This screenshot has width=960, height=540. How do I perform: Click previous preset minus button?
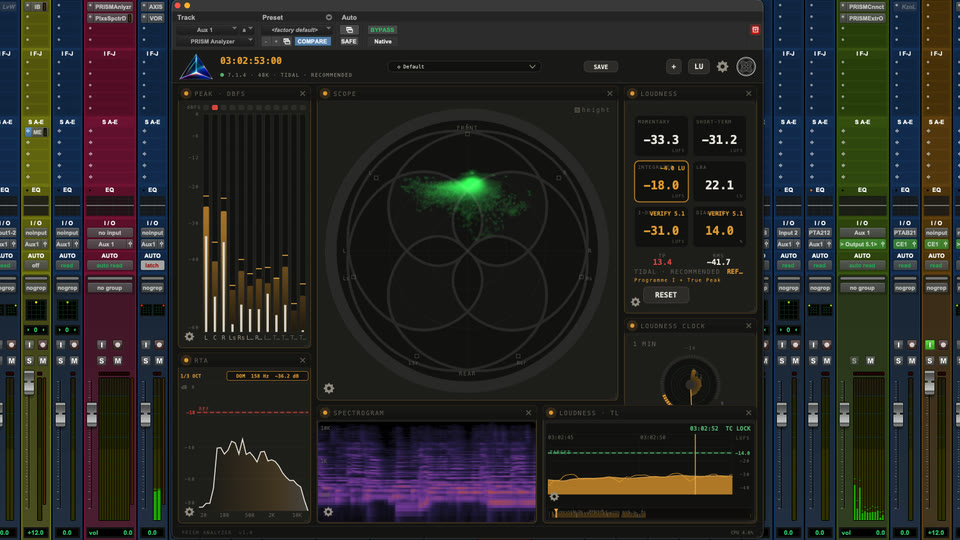click(266, 41)
